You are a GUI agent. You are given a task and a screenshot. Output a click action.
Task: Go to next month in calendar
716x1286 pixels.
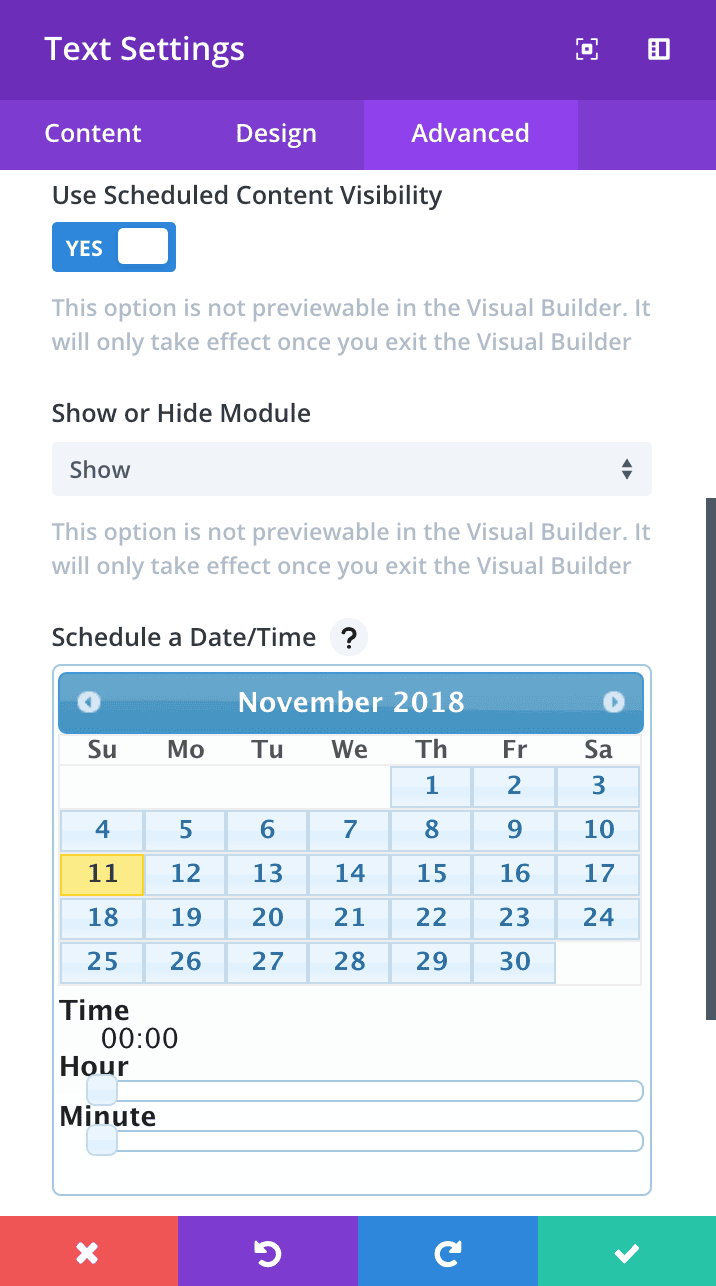614,702
